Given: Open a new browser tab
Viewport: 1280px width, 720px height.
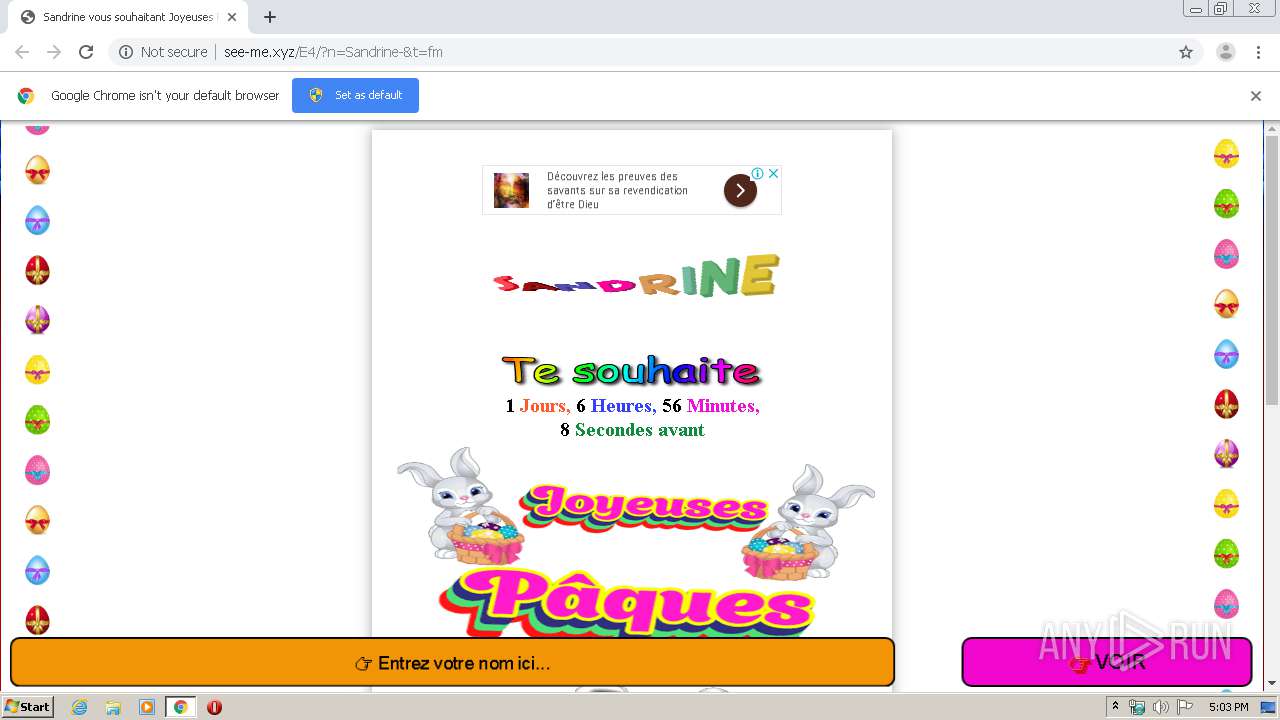Looking at the screenshot, I should pyautogui.click(x=270, y=17).
